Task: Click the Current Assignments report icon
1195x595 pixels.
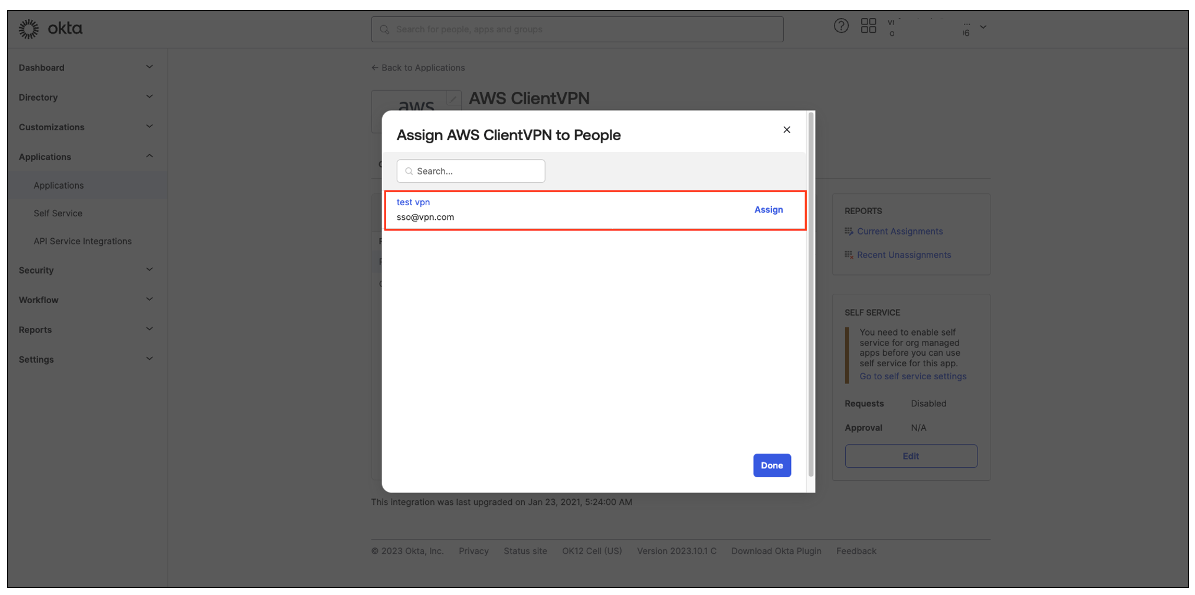Action: [849, 231]
